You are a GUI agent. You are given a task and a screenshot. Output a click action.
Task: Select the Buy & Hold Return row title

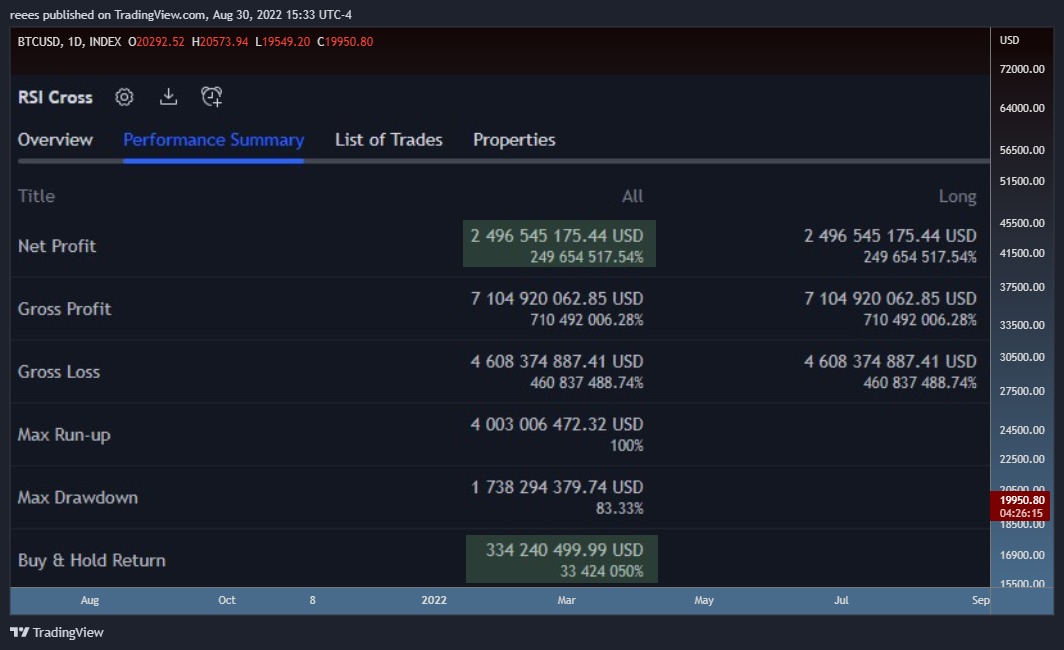click(x=92, y=560)
